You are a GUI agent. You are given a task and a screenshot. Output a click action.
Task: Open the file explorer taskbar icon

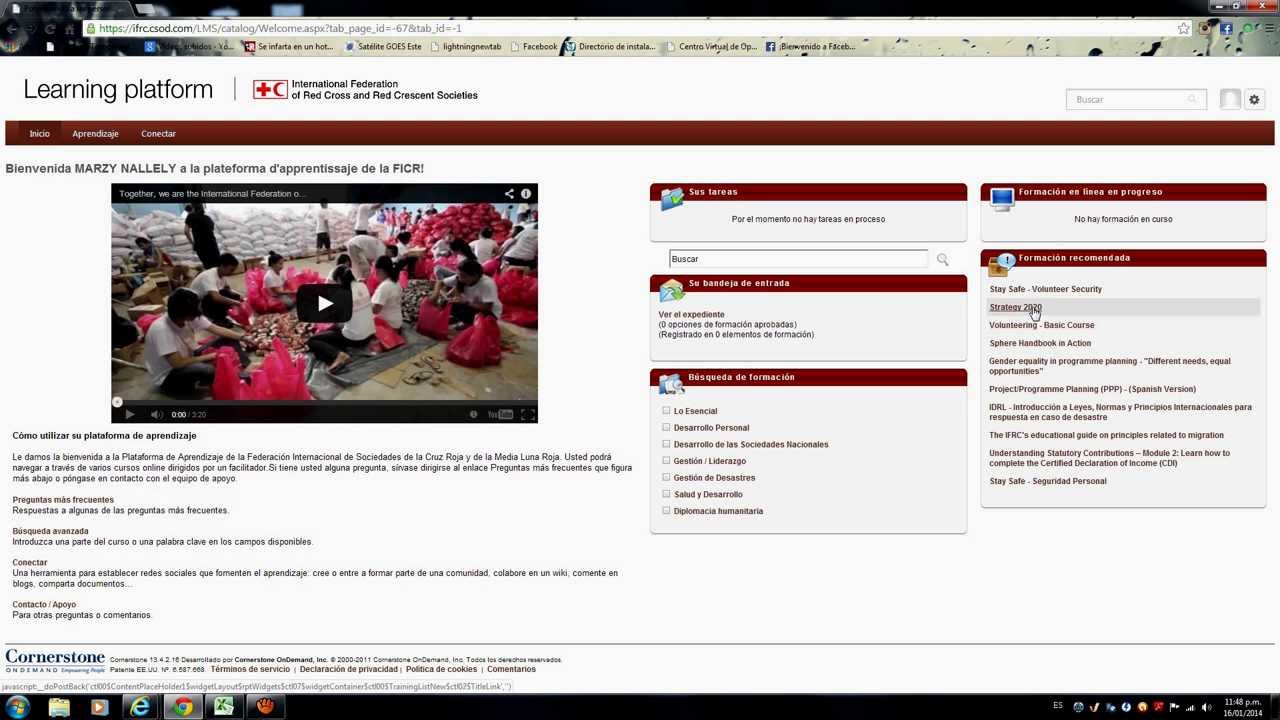point(59,707)
